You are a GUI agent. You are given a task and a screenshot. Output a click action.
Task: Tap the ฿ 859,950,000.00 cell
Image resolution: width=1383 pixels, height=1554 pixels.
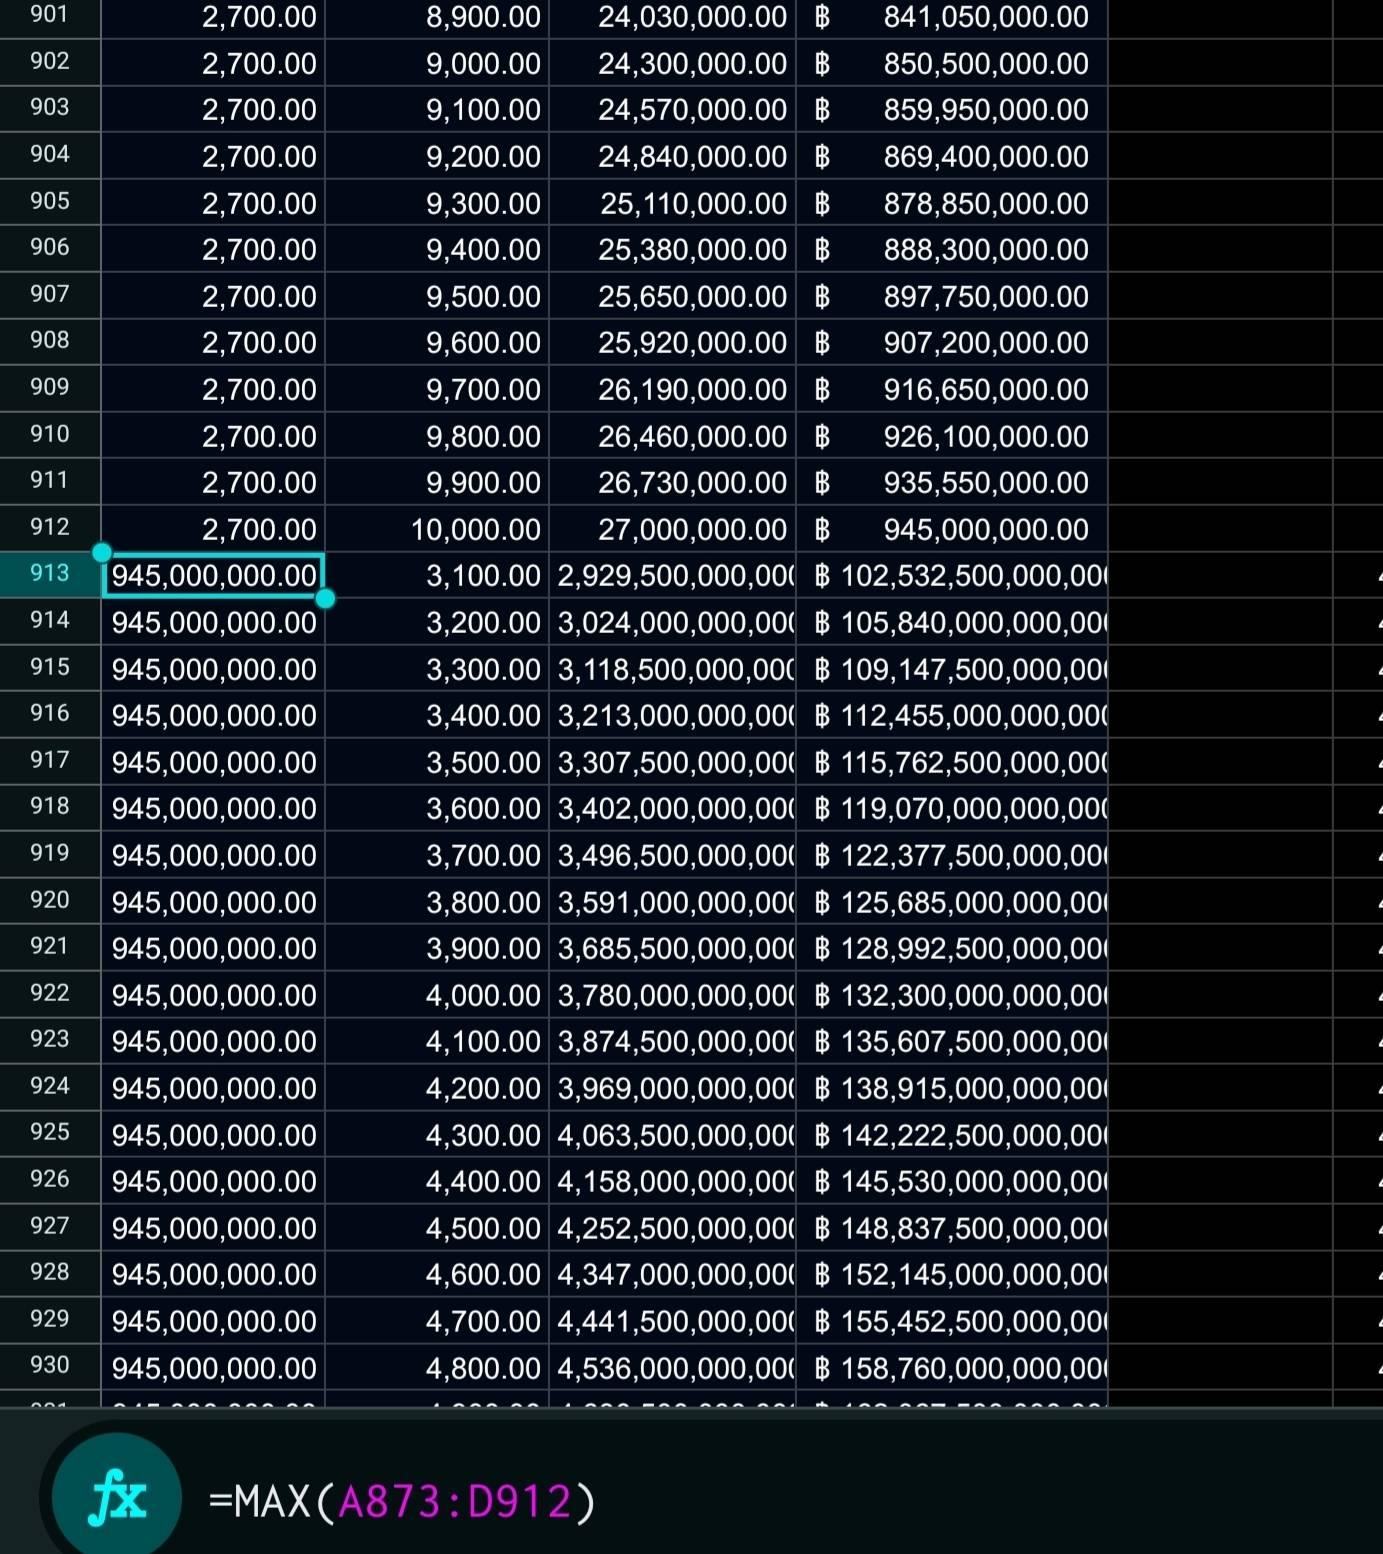coord(952,109)
